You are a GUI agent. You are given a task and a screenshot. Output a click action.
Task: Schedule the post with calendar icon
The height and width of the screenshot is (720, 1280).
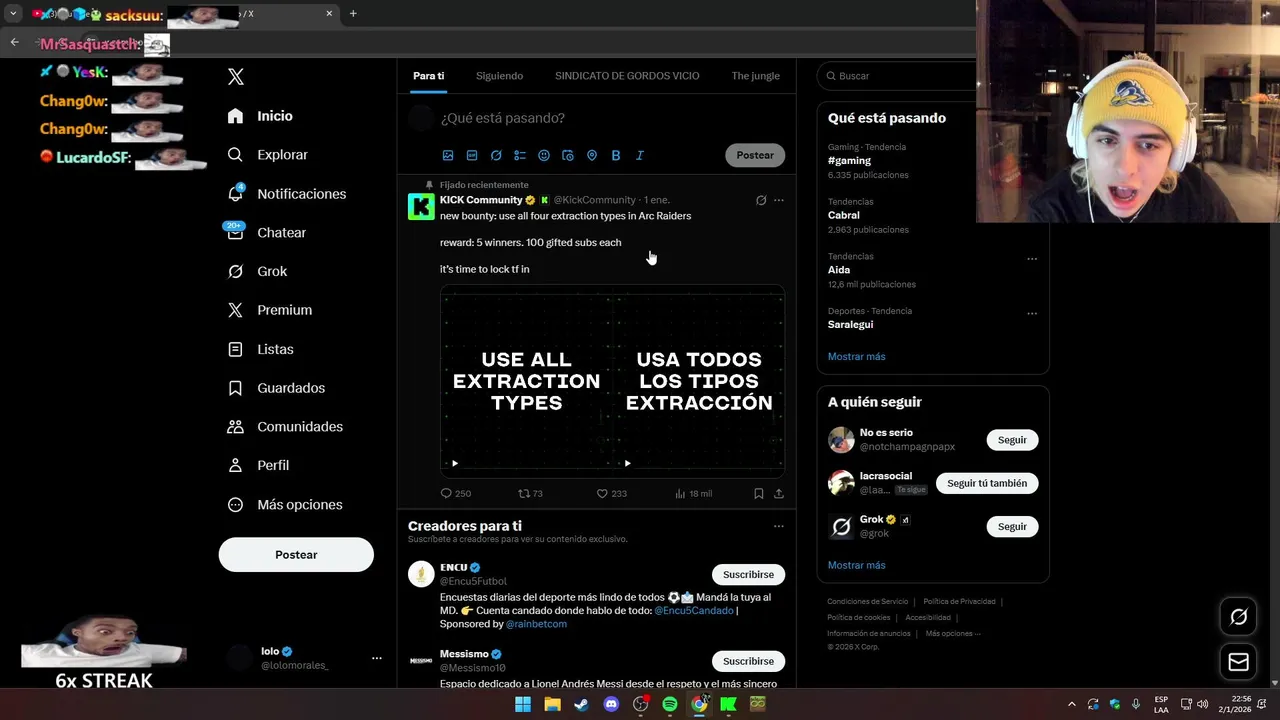[568, 156]
